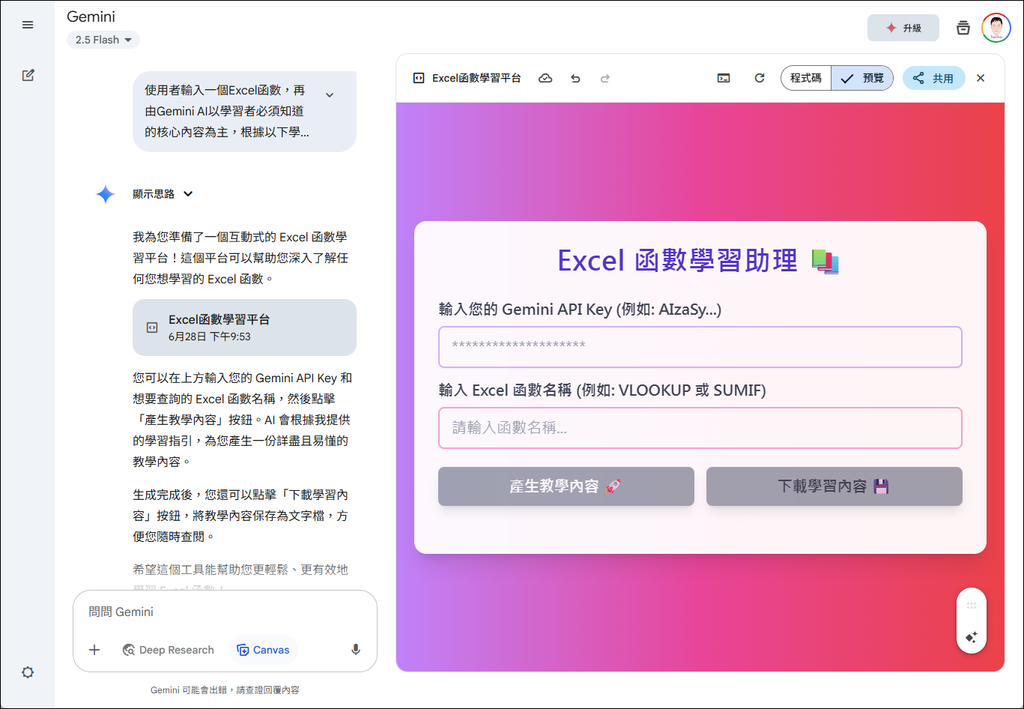This screenshot has height=709, width=1024.
Task: Open the 2.5 Flash model selector
Action: [x=103, y=40]
